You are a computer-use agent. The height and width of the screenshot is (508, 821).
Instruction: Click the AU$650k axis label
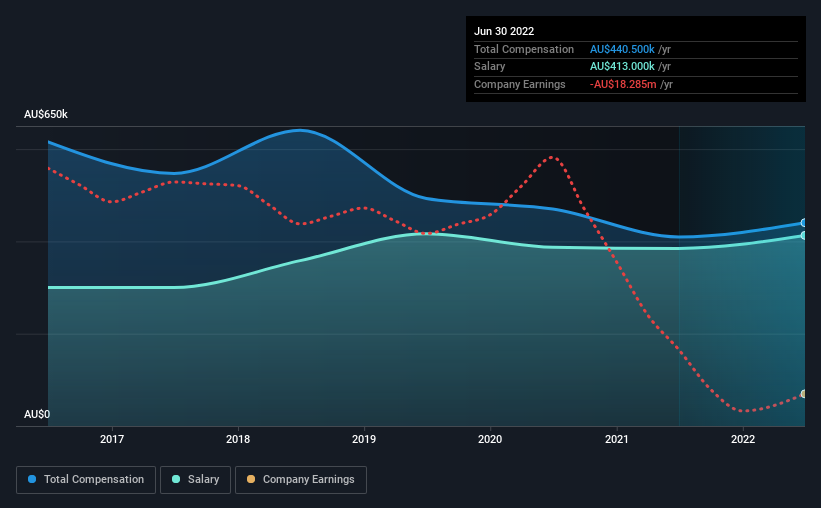tap(46, 114)
